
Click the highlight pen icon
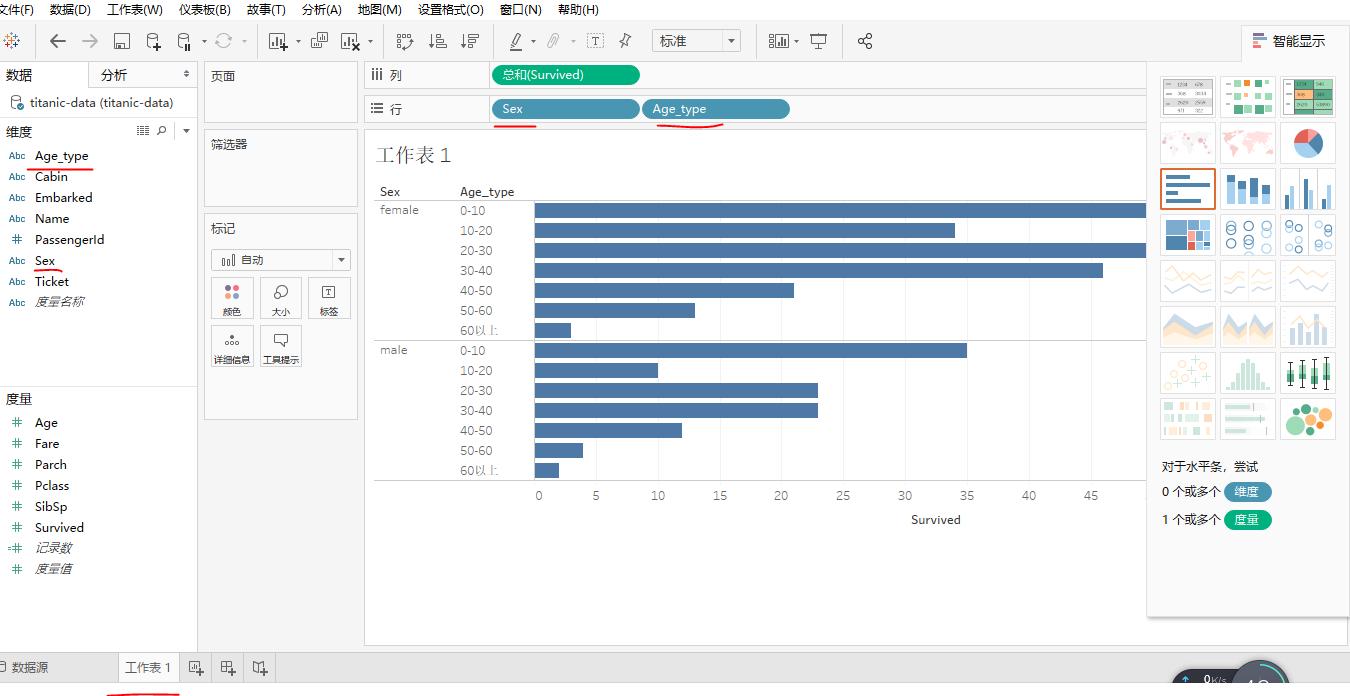(516, 41)
